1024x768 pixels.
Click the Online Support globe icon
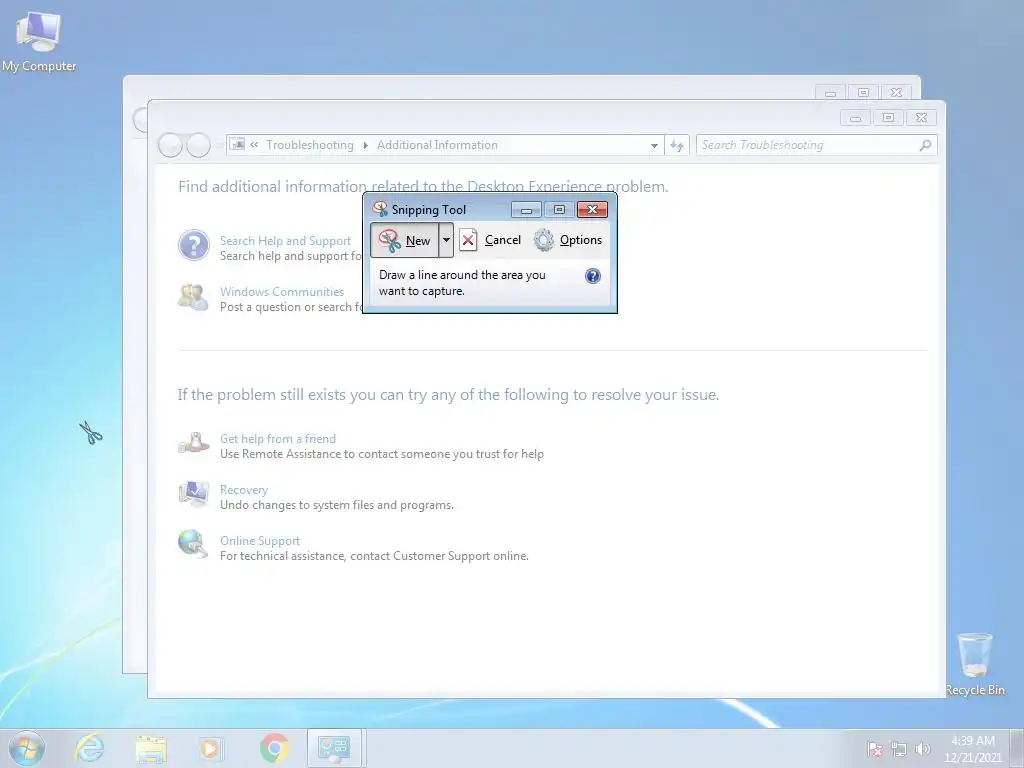coord(193,545)
